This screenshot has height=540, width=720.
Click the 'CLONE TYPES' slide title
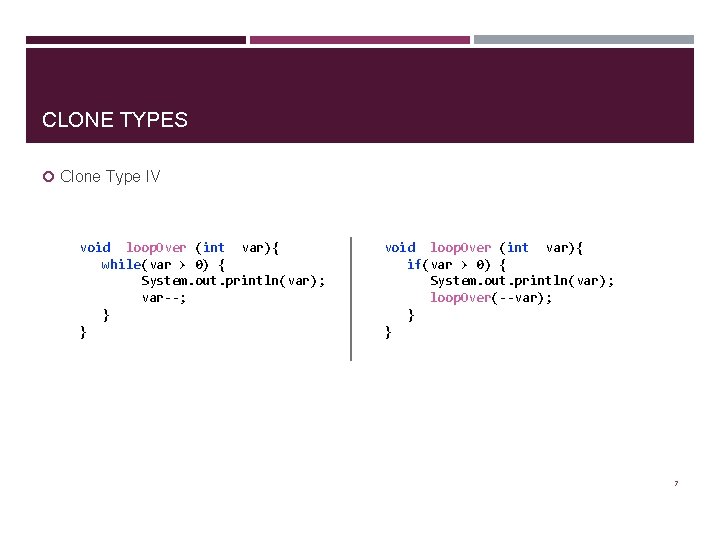[115, 120]
